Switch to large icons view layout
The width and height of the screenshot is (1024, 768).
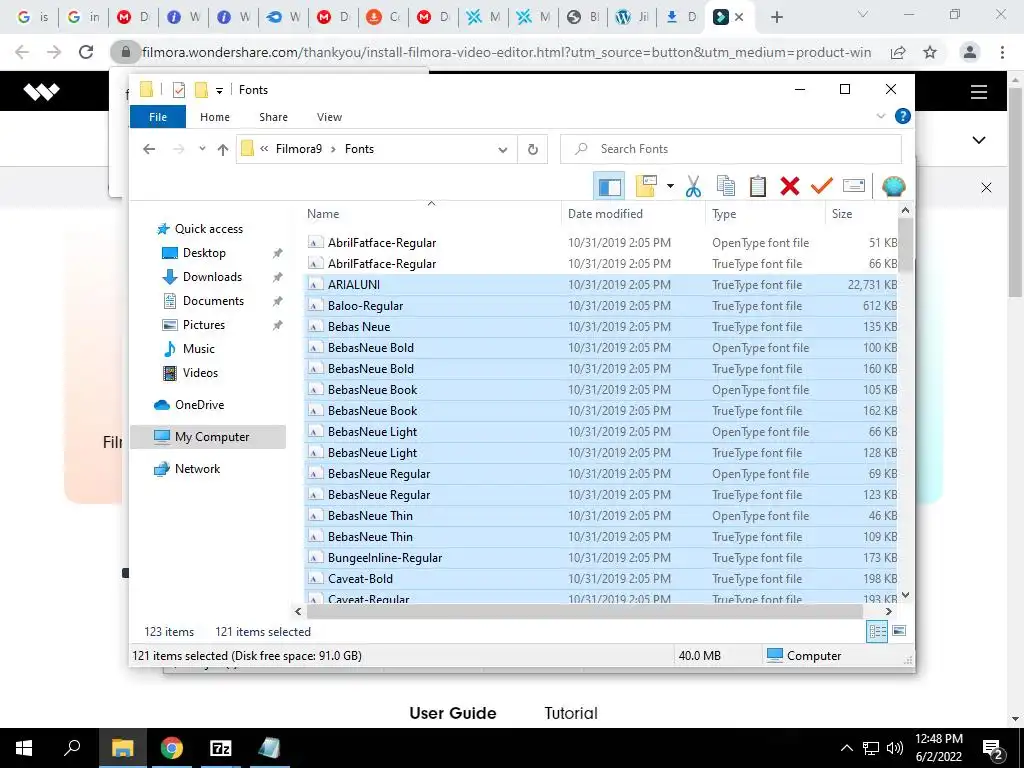coord(899,631)
